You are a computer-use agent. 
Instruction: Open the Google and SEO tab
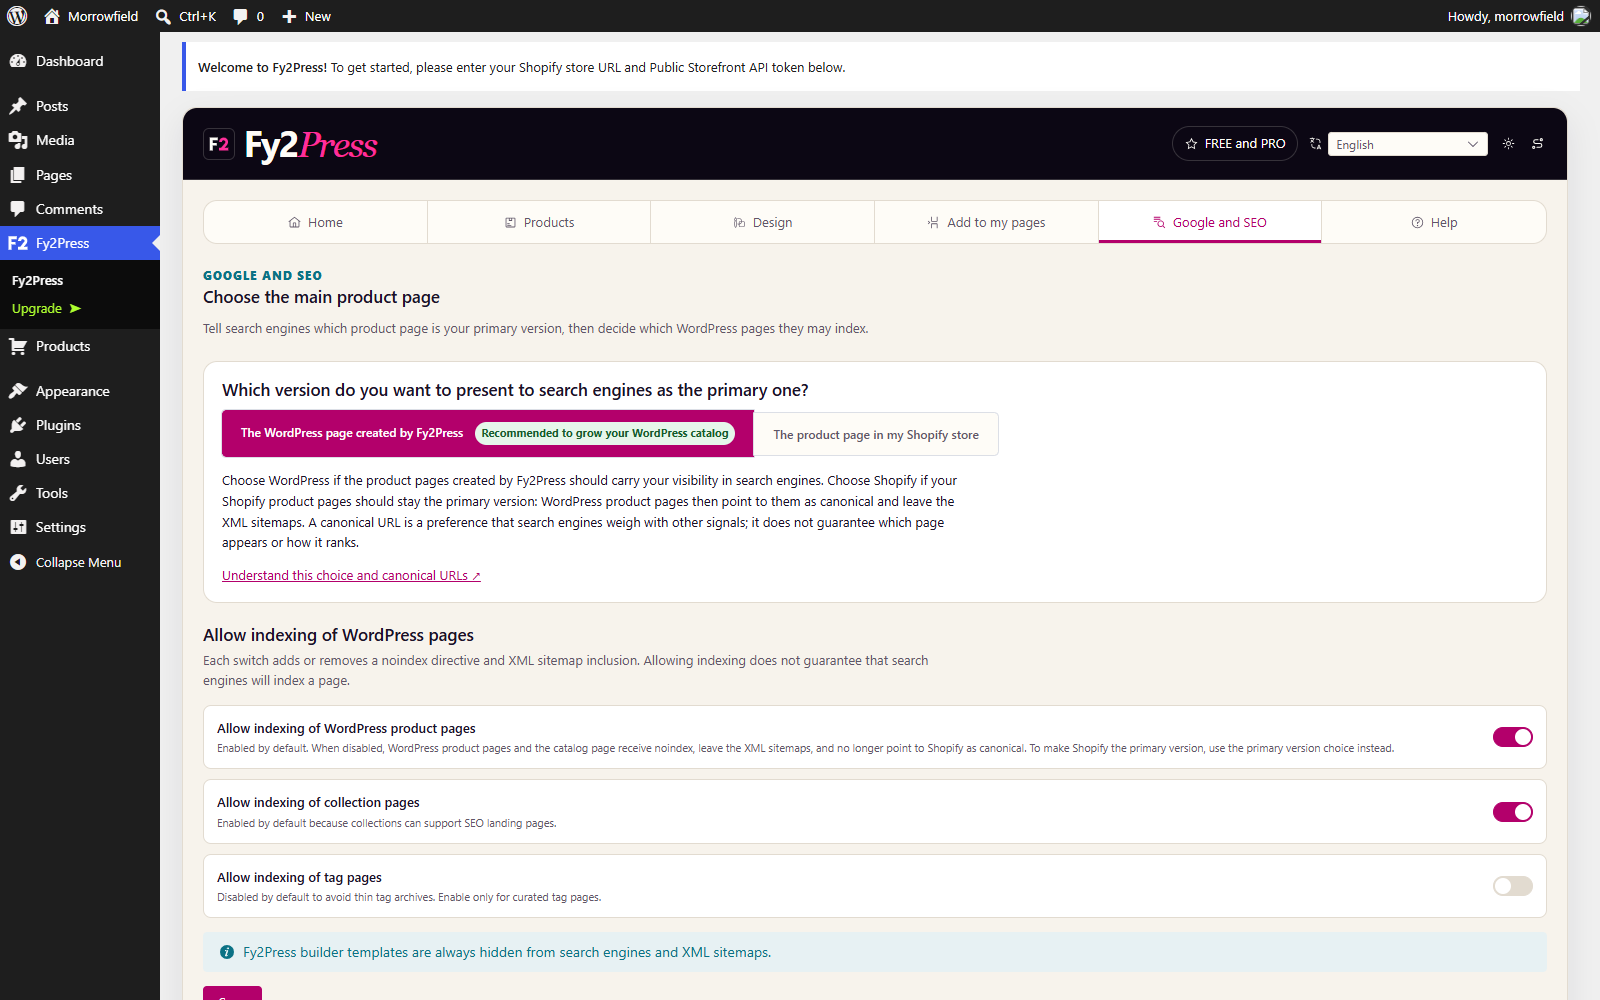[1210, 222]
